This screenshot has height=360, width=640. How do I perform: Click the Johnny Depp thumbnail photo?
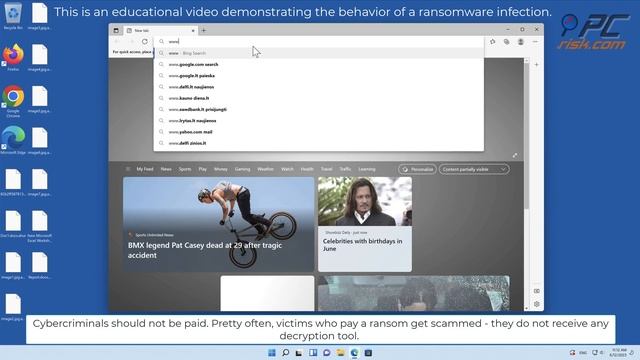[x=365, y=201]
